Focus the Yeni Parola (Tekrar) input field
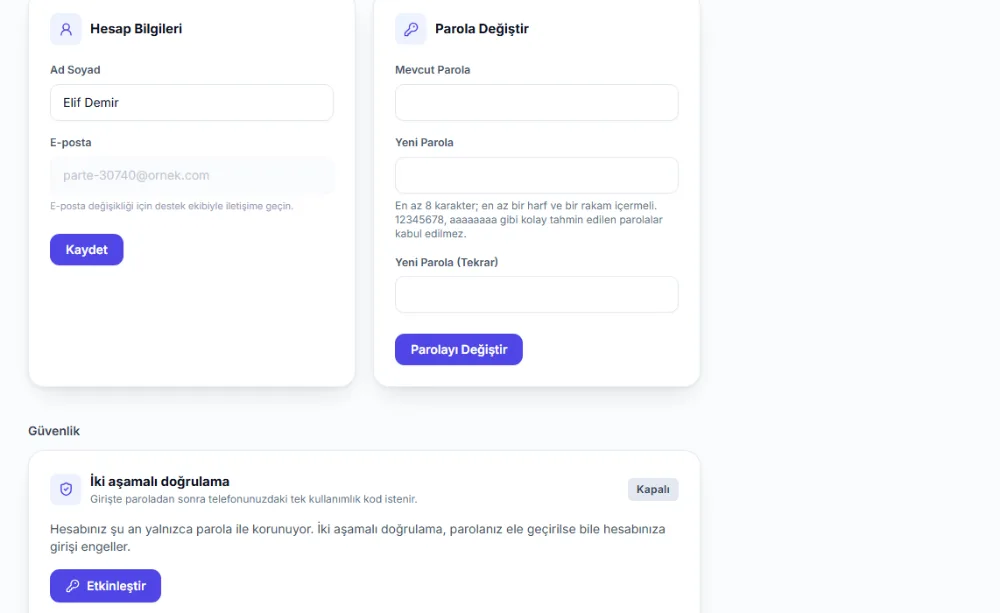Image resolution: width=1000 pixels, height=613 pixels. pos(537,295)
